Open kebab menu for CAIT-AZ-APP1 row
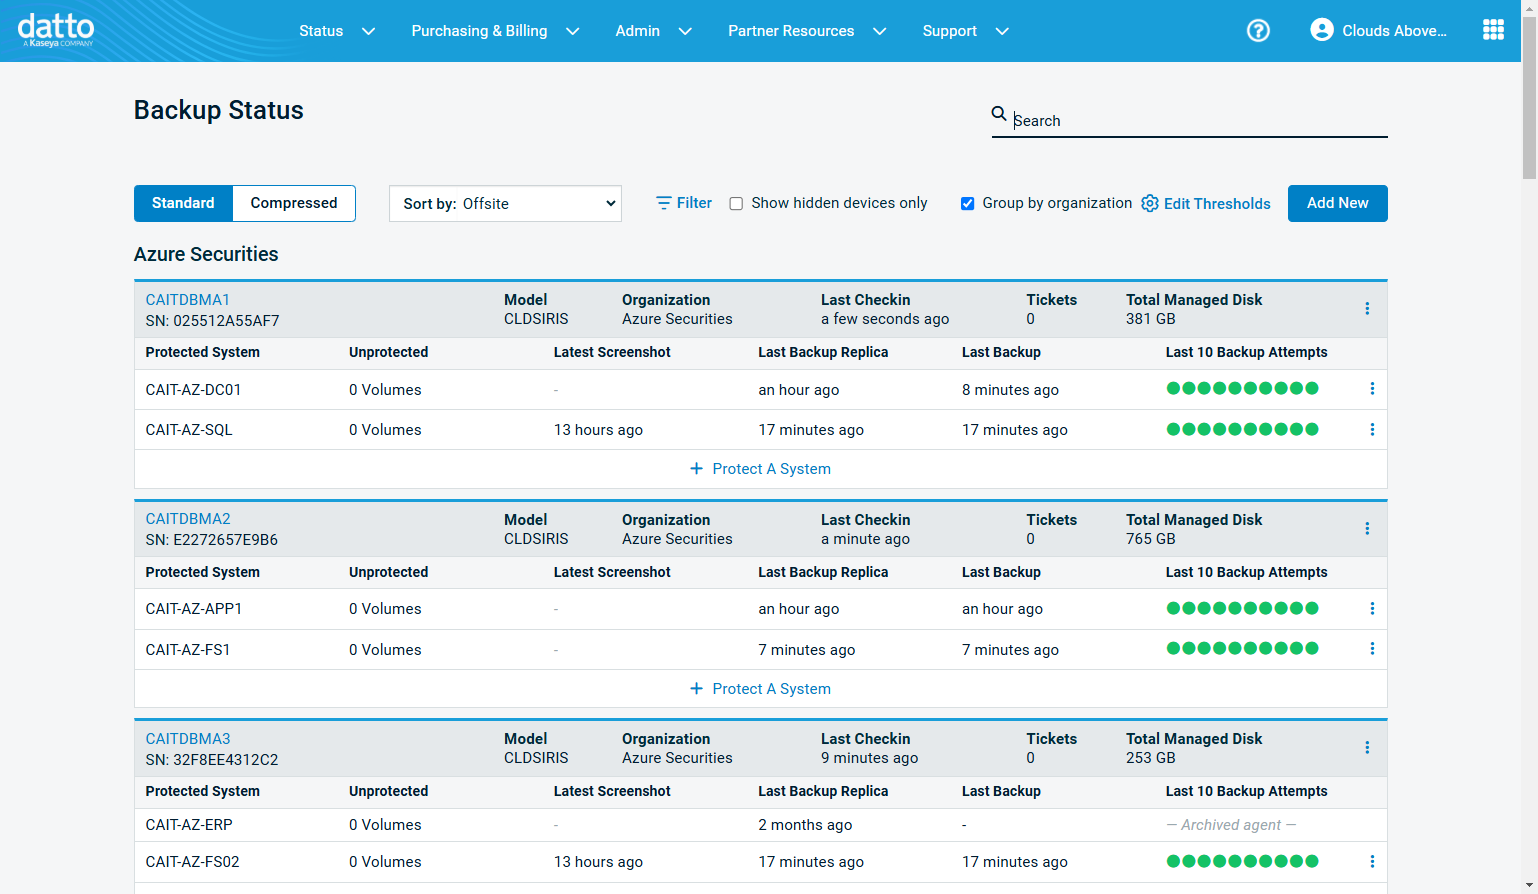This screenshot has height=894, width=1538. click(1372, 609)
